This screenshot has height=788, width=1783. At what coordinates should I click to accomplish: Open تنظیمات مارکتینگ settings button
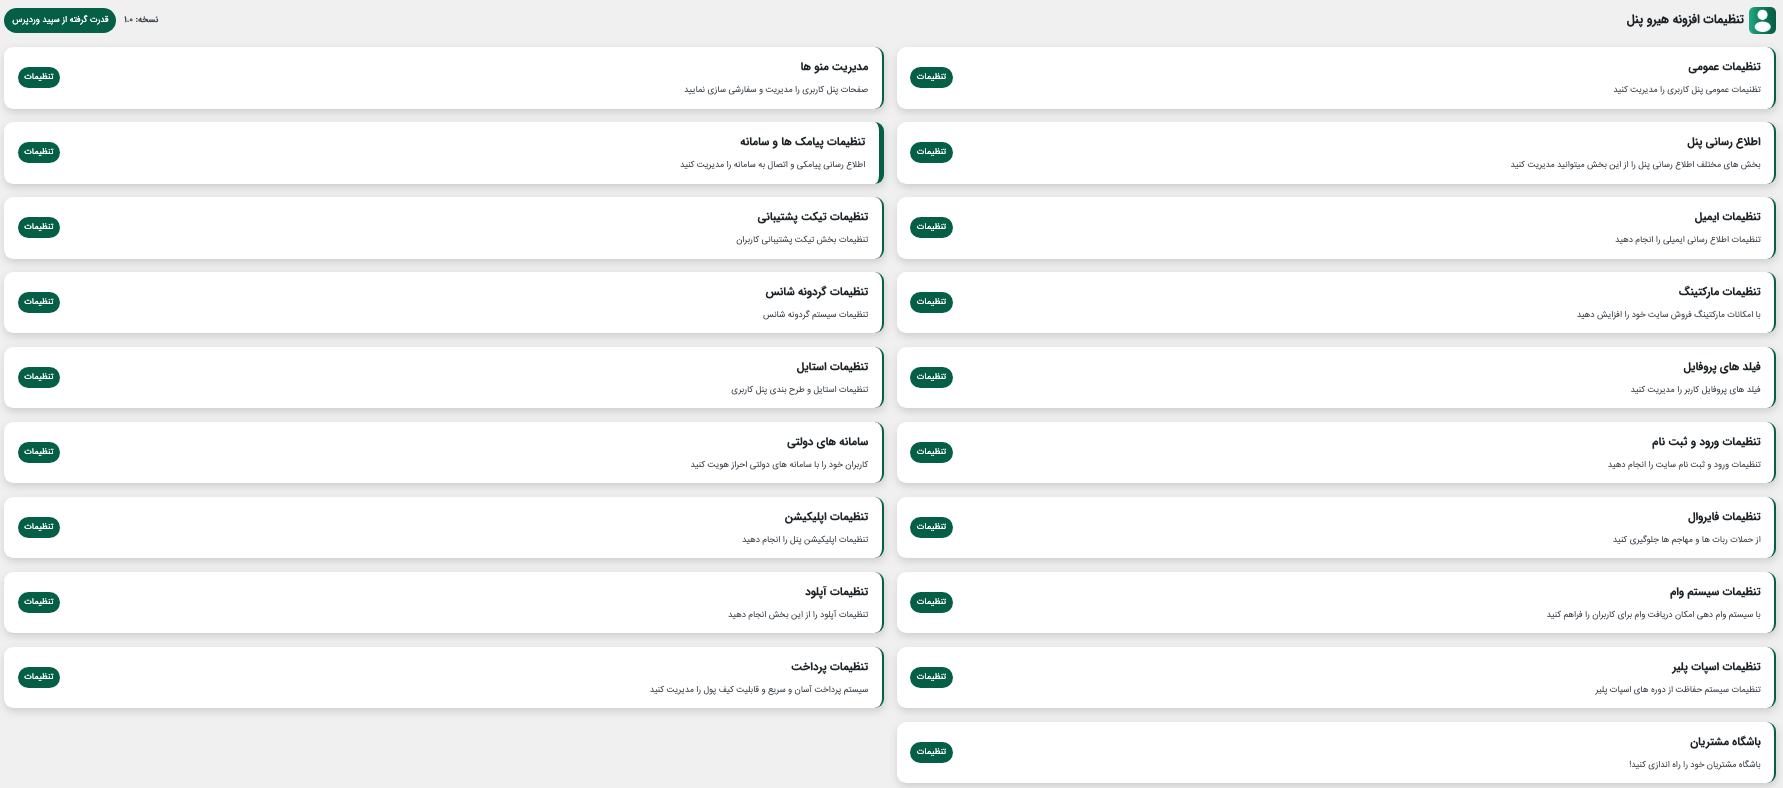point(931,302)
